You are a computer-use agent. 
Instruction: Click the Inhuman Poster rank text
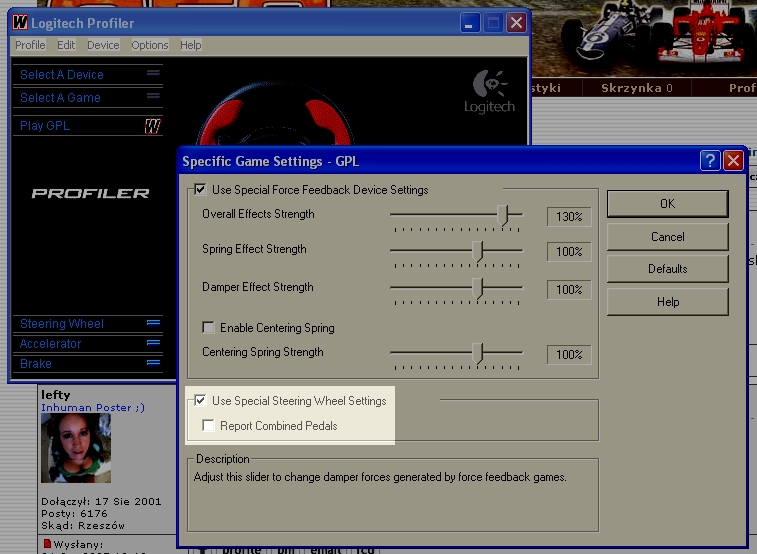point(93,407)
